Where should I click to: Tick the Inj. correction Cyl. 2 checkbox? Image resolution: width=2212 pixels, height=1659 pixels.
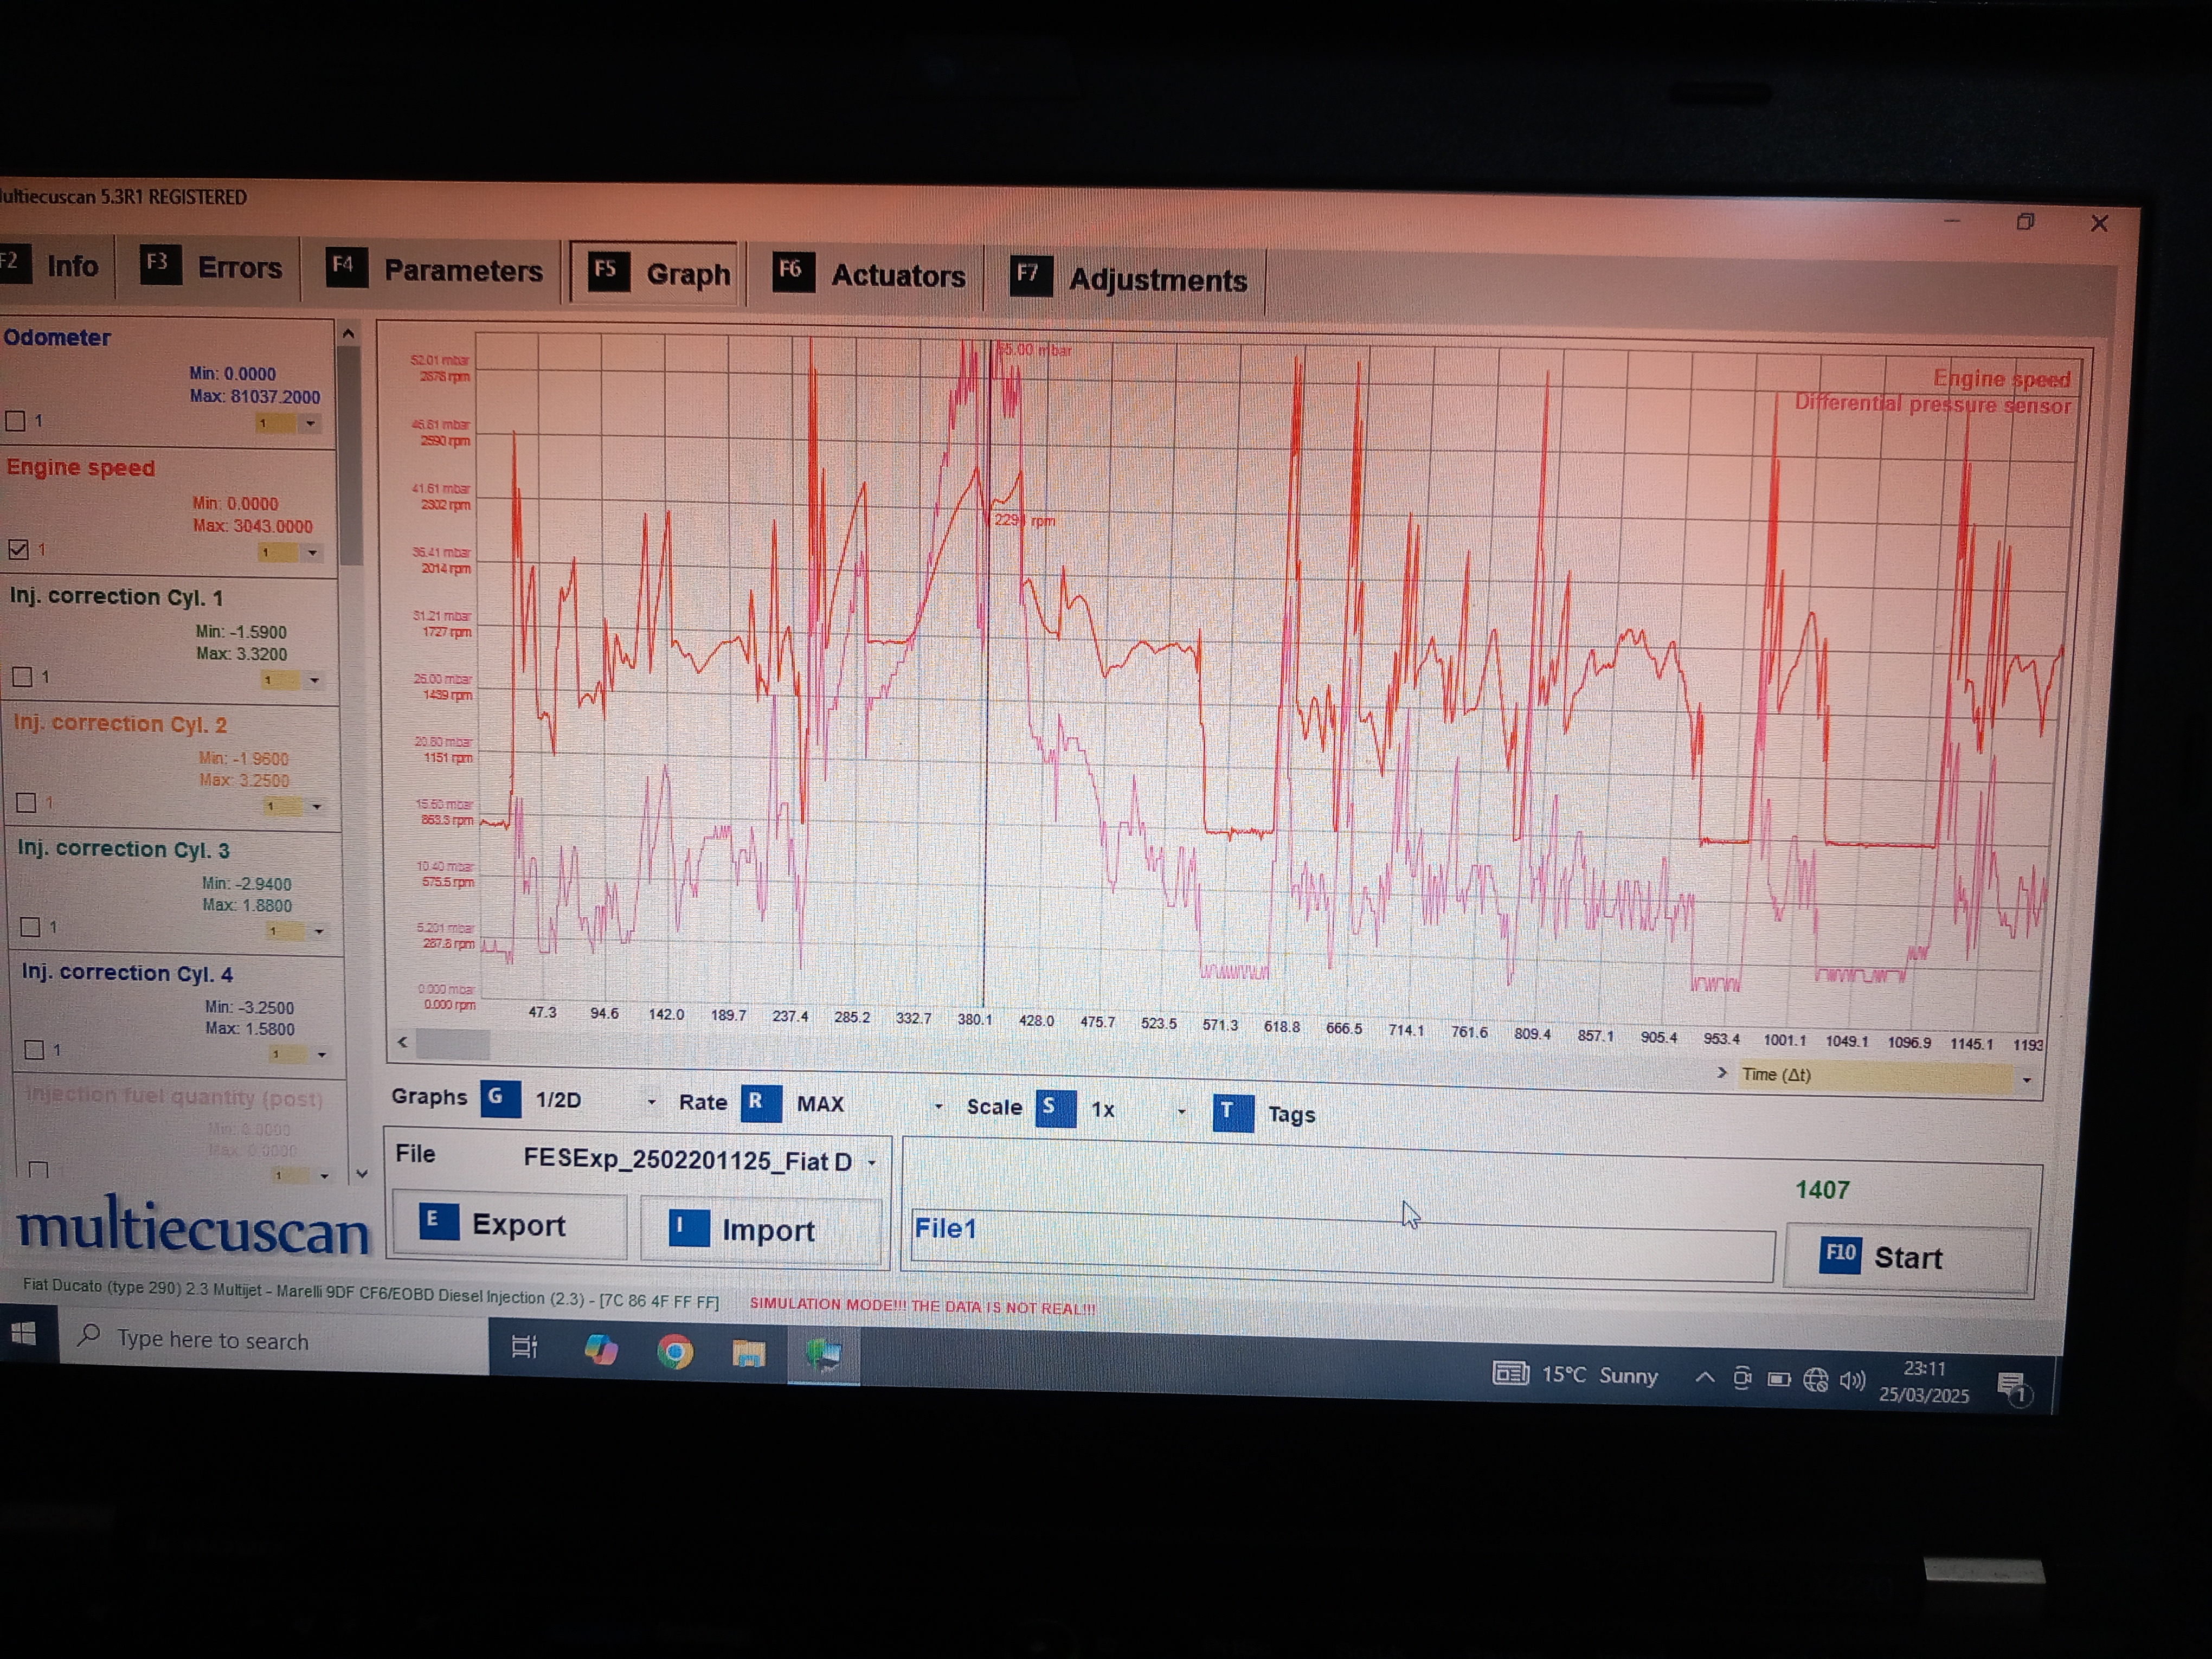tap(26, 803)
